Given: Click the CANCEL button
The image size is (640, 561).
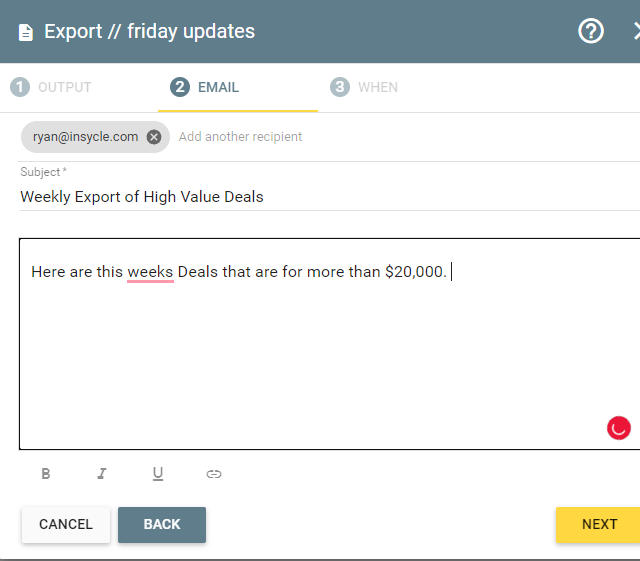Looking at the screenshot, I should (66, 525).
